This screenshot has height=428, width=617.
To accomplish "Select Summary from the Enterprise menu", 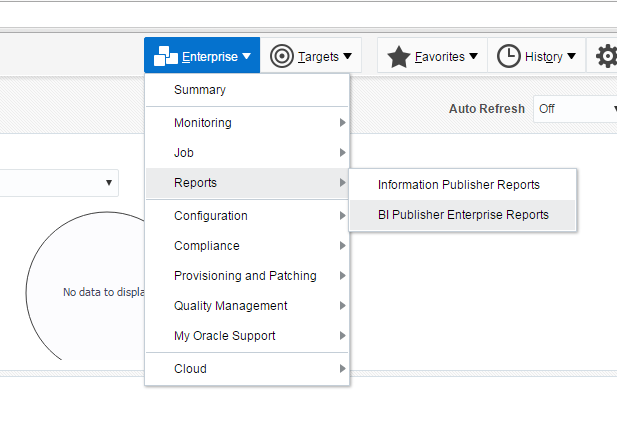I will 247,90.
